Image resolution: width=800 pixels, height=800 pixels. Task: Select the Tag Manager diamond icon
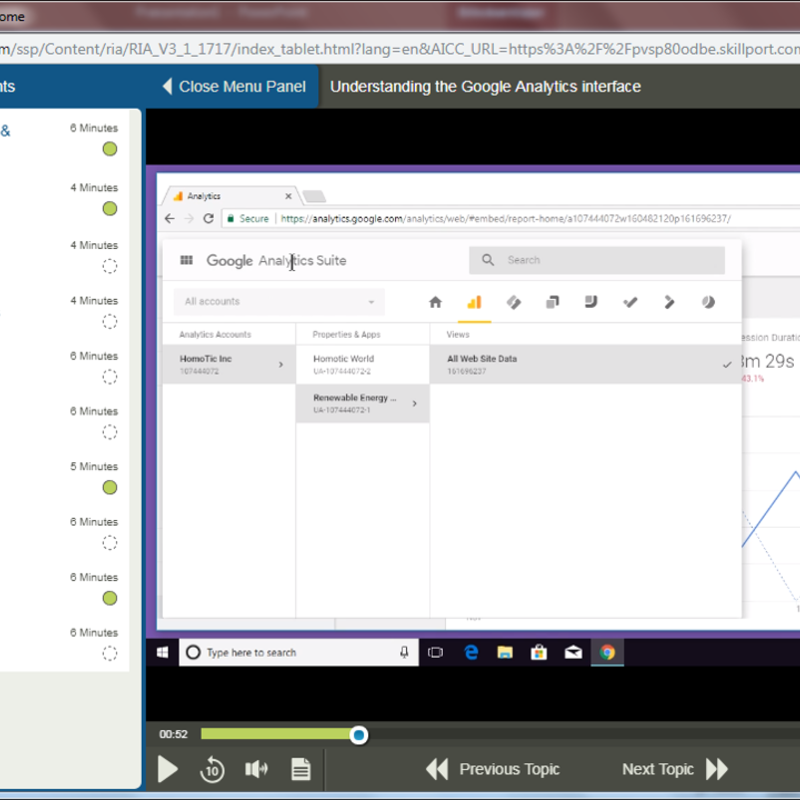point(513,302)
